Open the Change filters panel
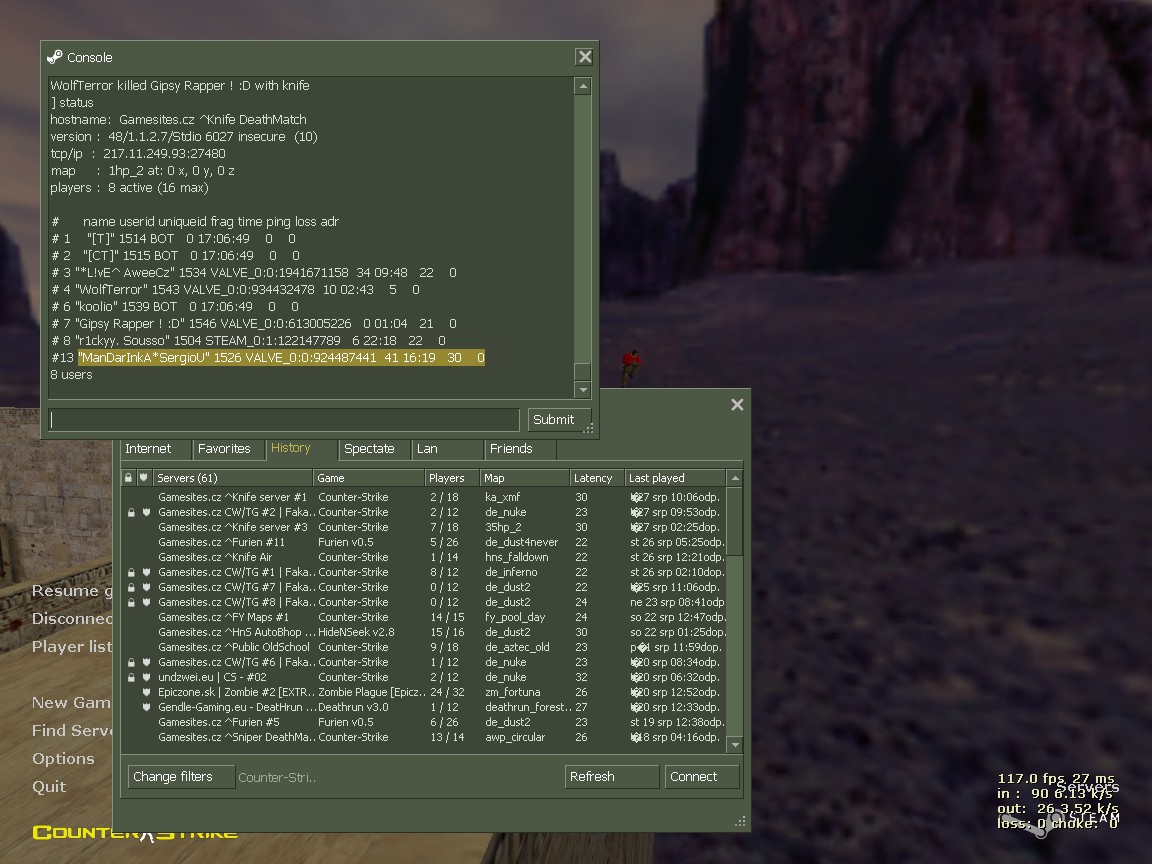Viewport: 1152px width, 864px height. 181,777
